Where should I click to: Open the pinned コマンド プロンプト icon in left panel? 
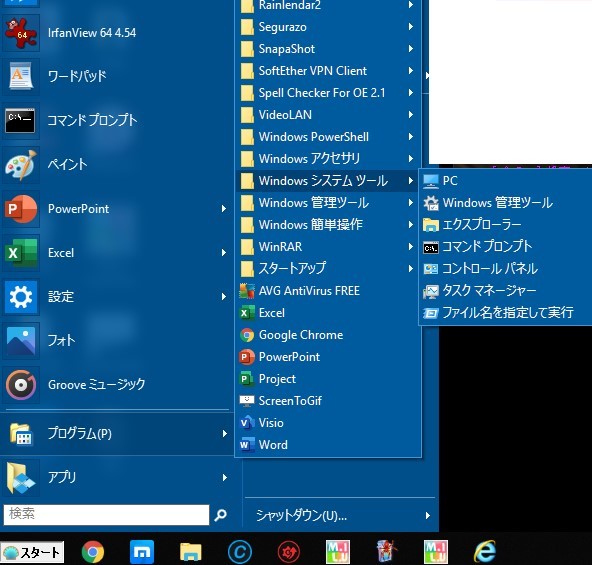pos(20,120)
